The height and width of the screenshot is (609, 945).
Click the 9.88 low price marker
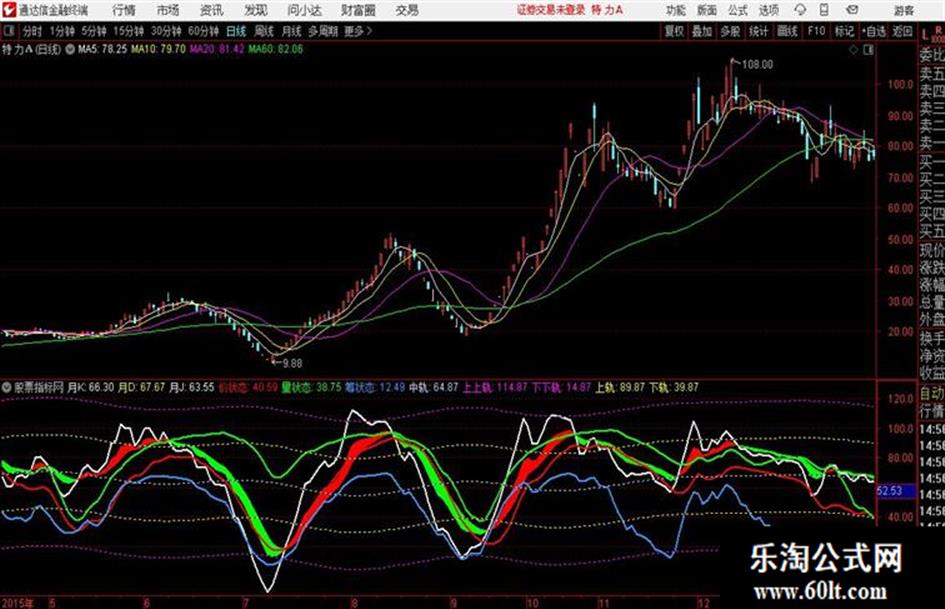(x=292, y=363)
